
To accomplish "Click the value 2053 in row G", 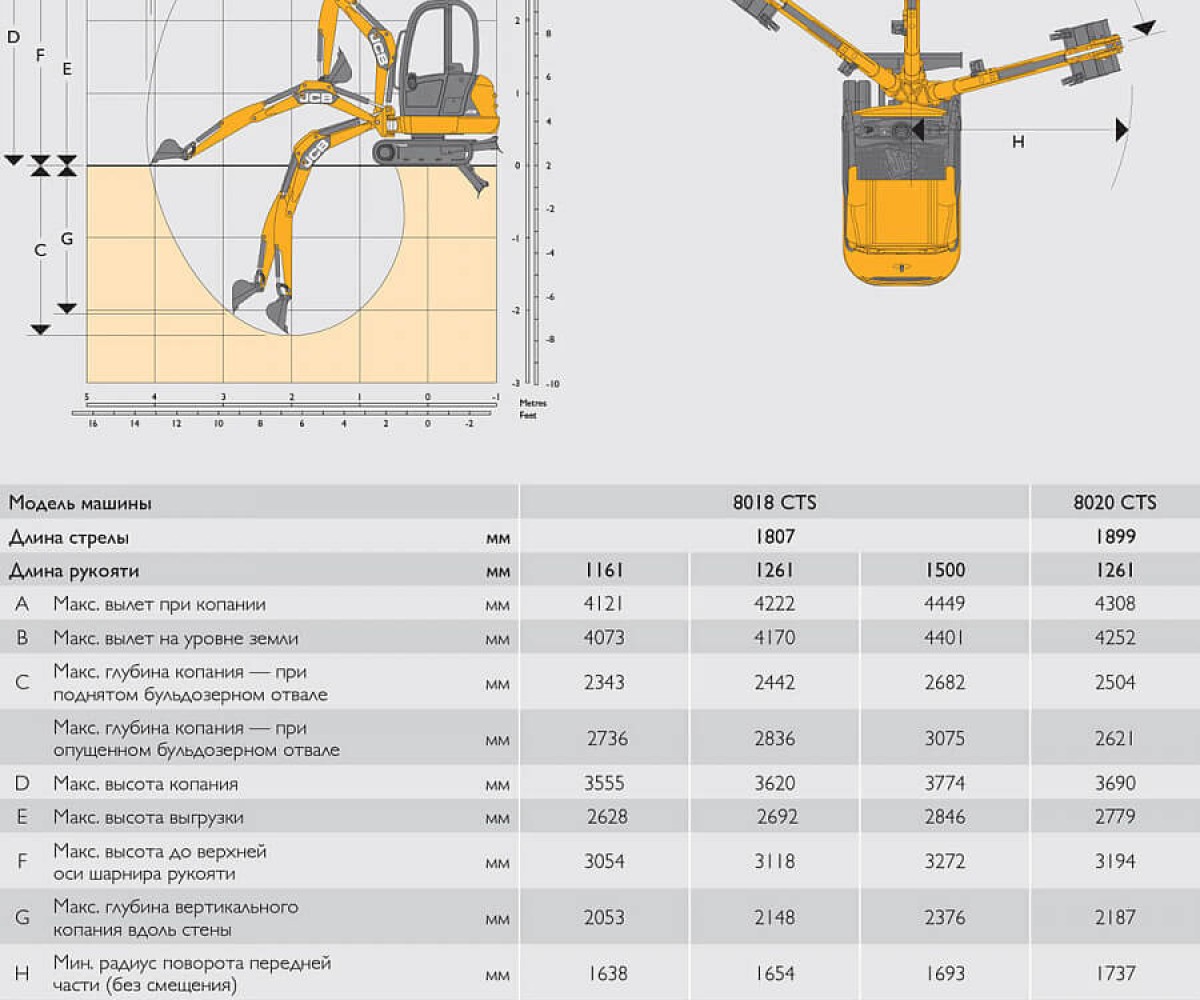I will (x=604, y=918).
